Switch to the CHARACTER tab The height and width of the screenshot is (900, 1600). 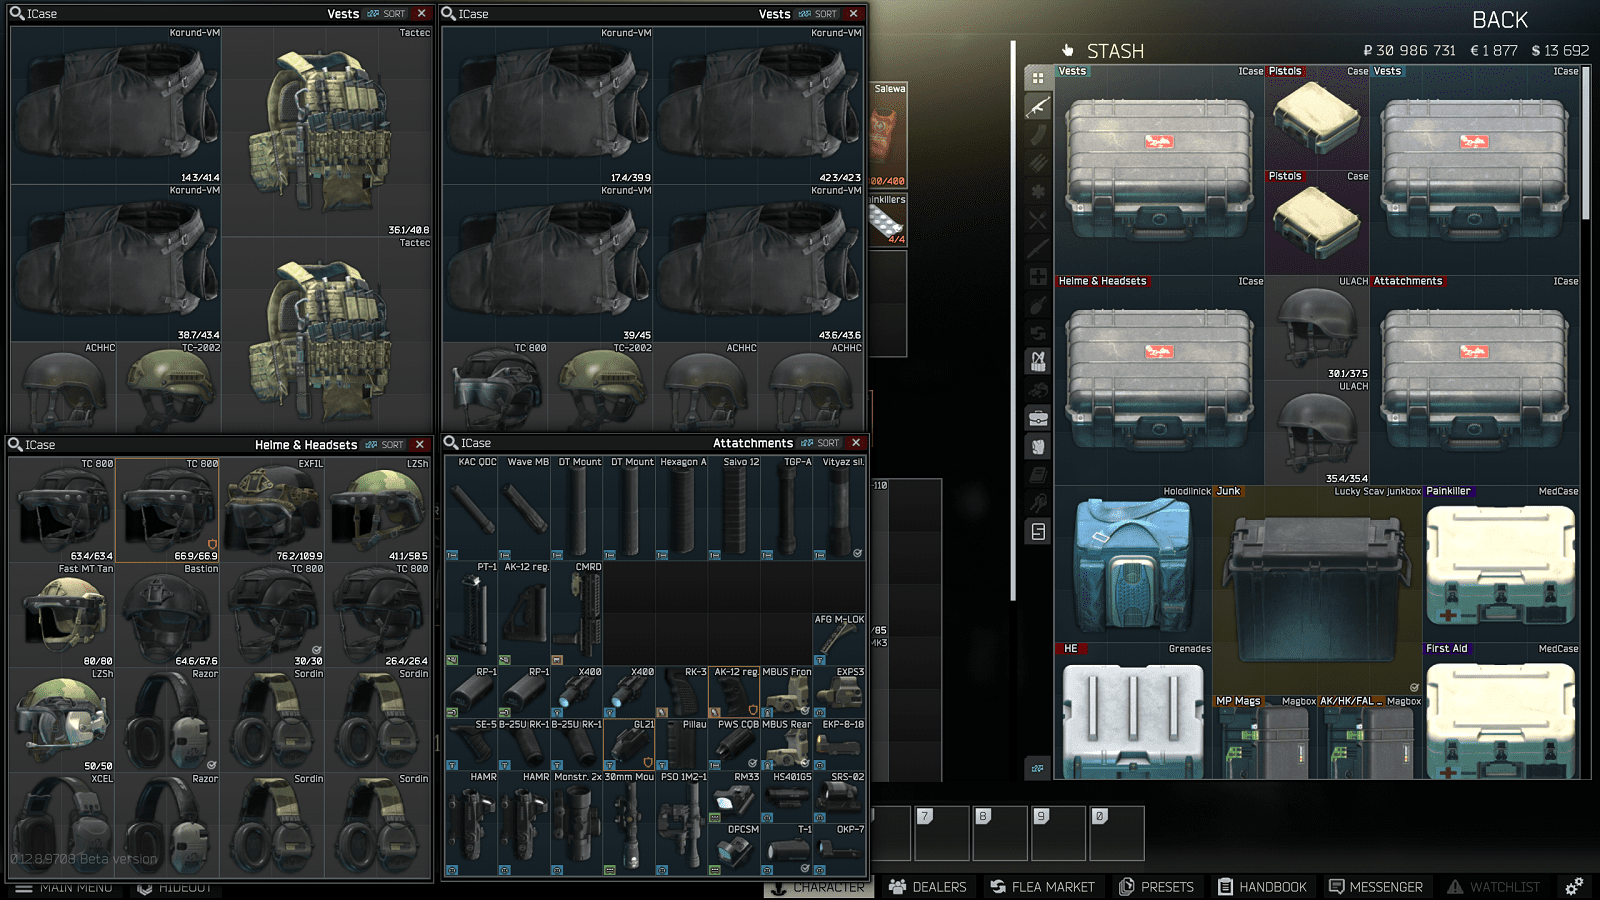click(x=819, y=888)
